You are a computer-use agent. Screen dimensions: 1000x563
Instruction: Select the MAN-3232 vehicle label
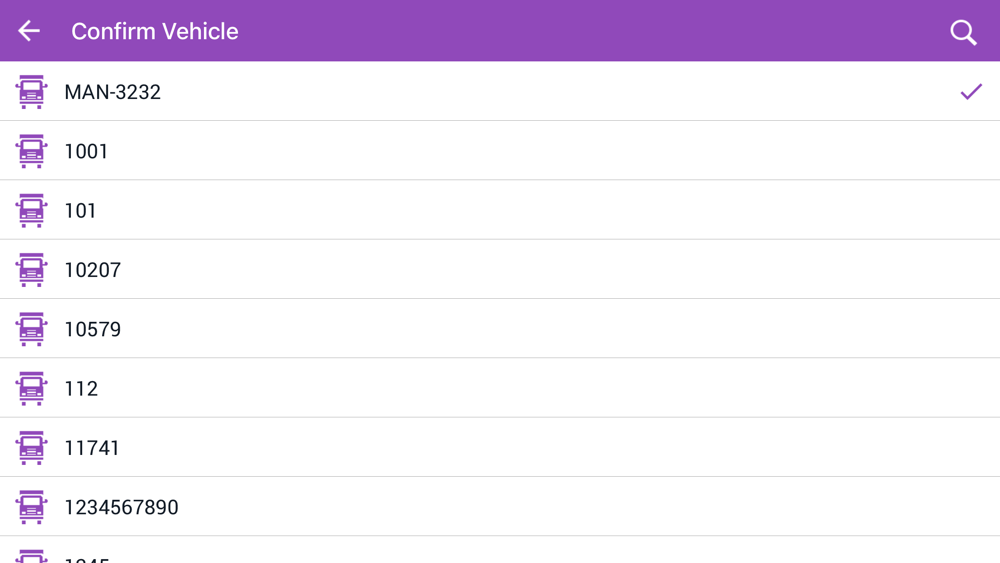112,92
